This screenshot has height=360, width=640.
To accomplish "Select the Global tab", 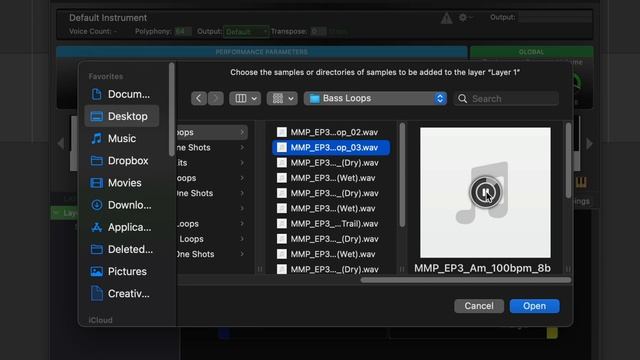I will 531,52.
